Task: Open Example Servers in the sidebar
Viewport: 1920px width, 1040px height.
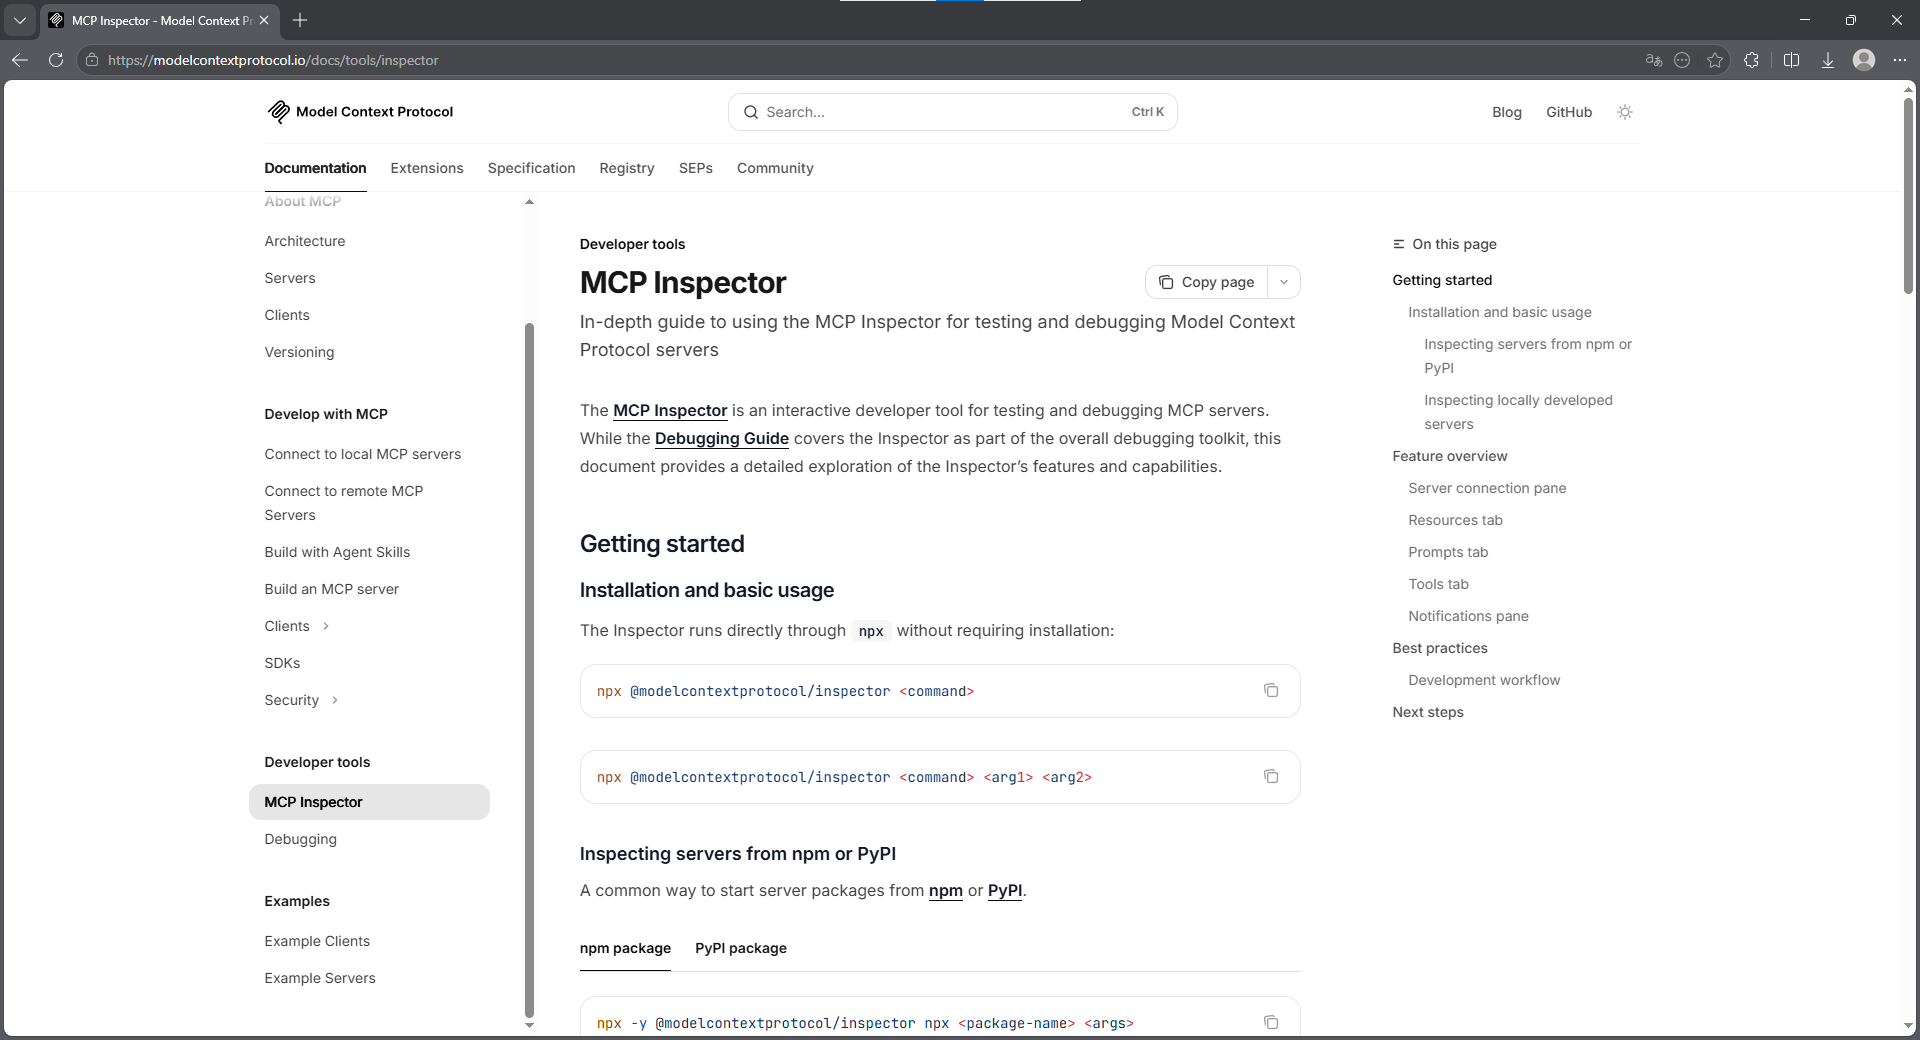Action: pyautogui.click(x=320, y=978)
